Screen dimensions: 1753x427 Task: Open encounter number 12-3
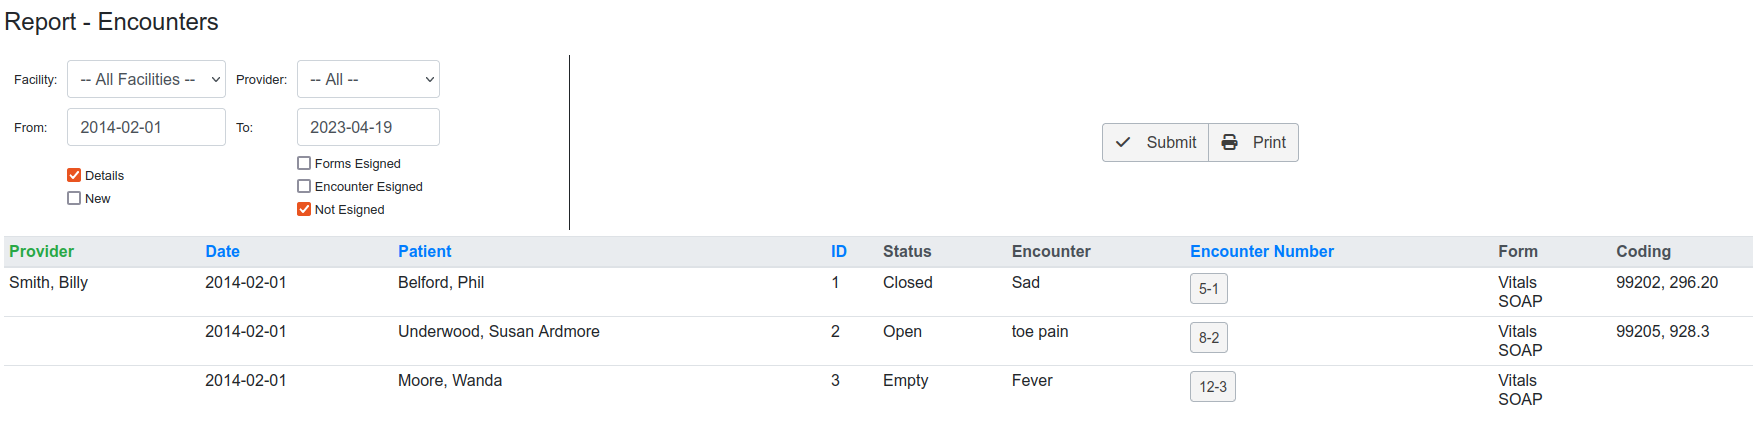click(x=1212, y=387)
